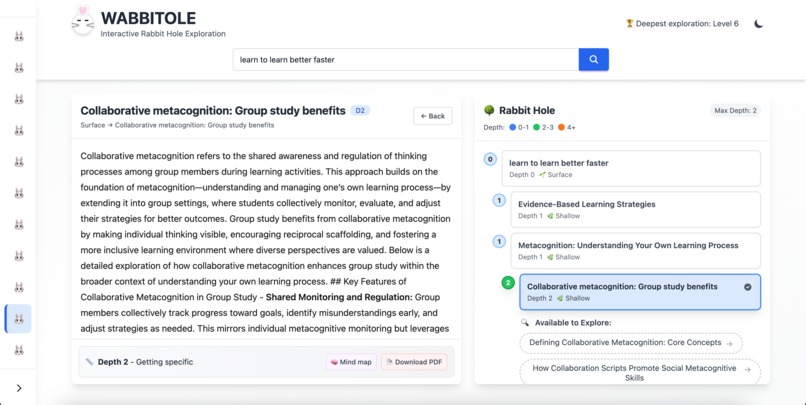Explore 'Defining Collaborative Metacognition: Core Concepts'
Screen dimensions: 806x405
(631, 343)
